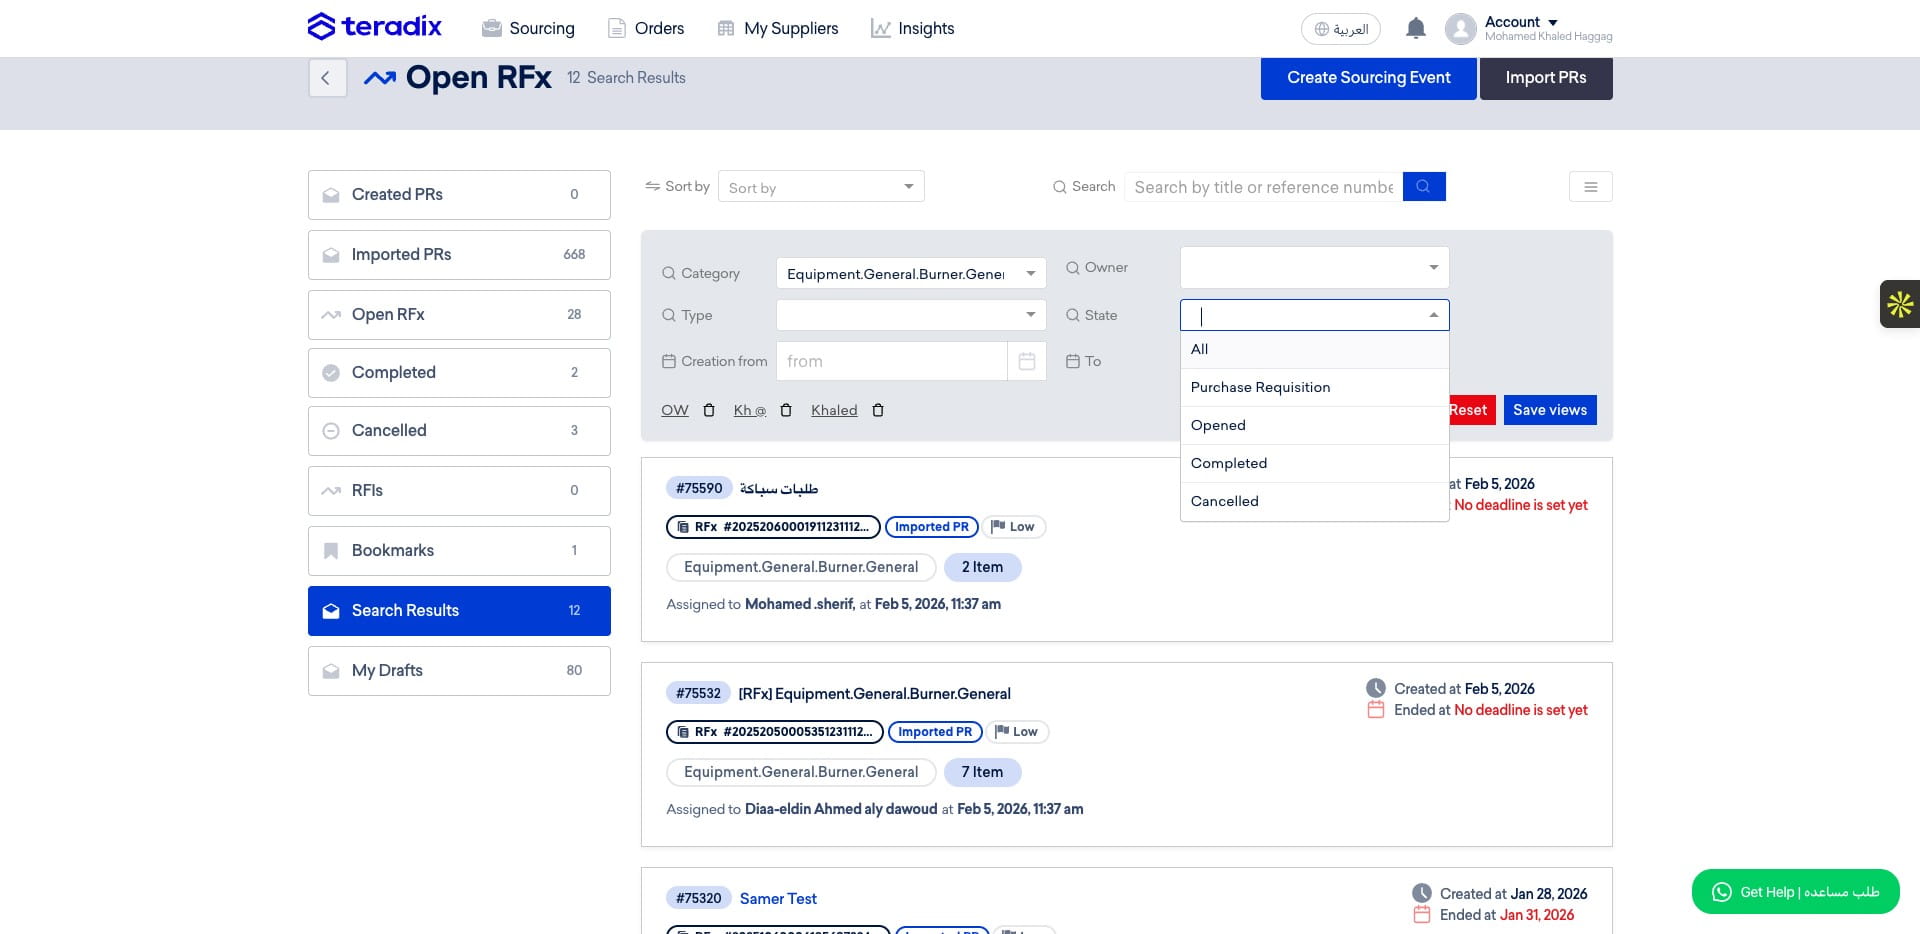Screen dimensions: 1920x934
Task: Select All in State list
Action: click(x=1314, y=349)
